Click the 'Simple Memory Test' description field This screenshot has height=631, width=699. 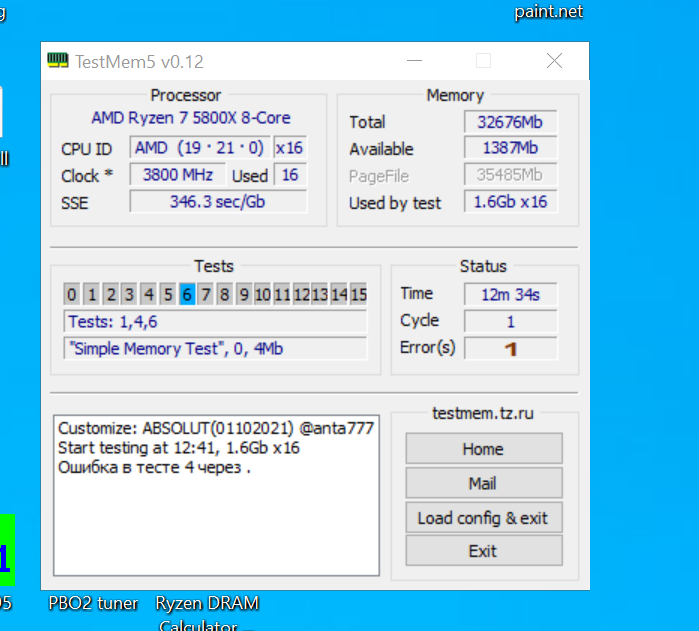215,348
